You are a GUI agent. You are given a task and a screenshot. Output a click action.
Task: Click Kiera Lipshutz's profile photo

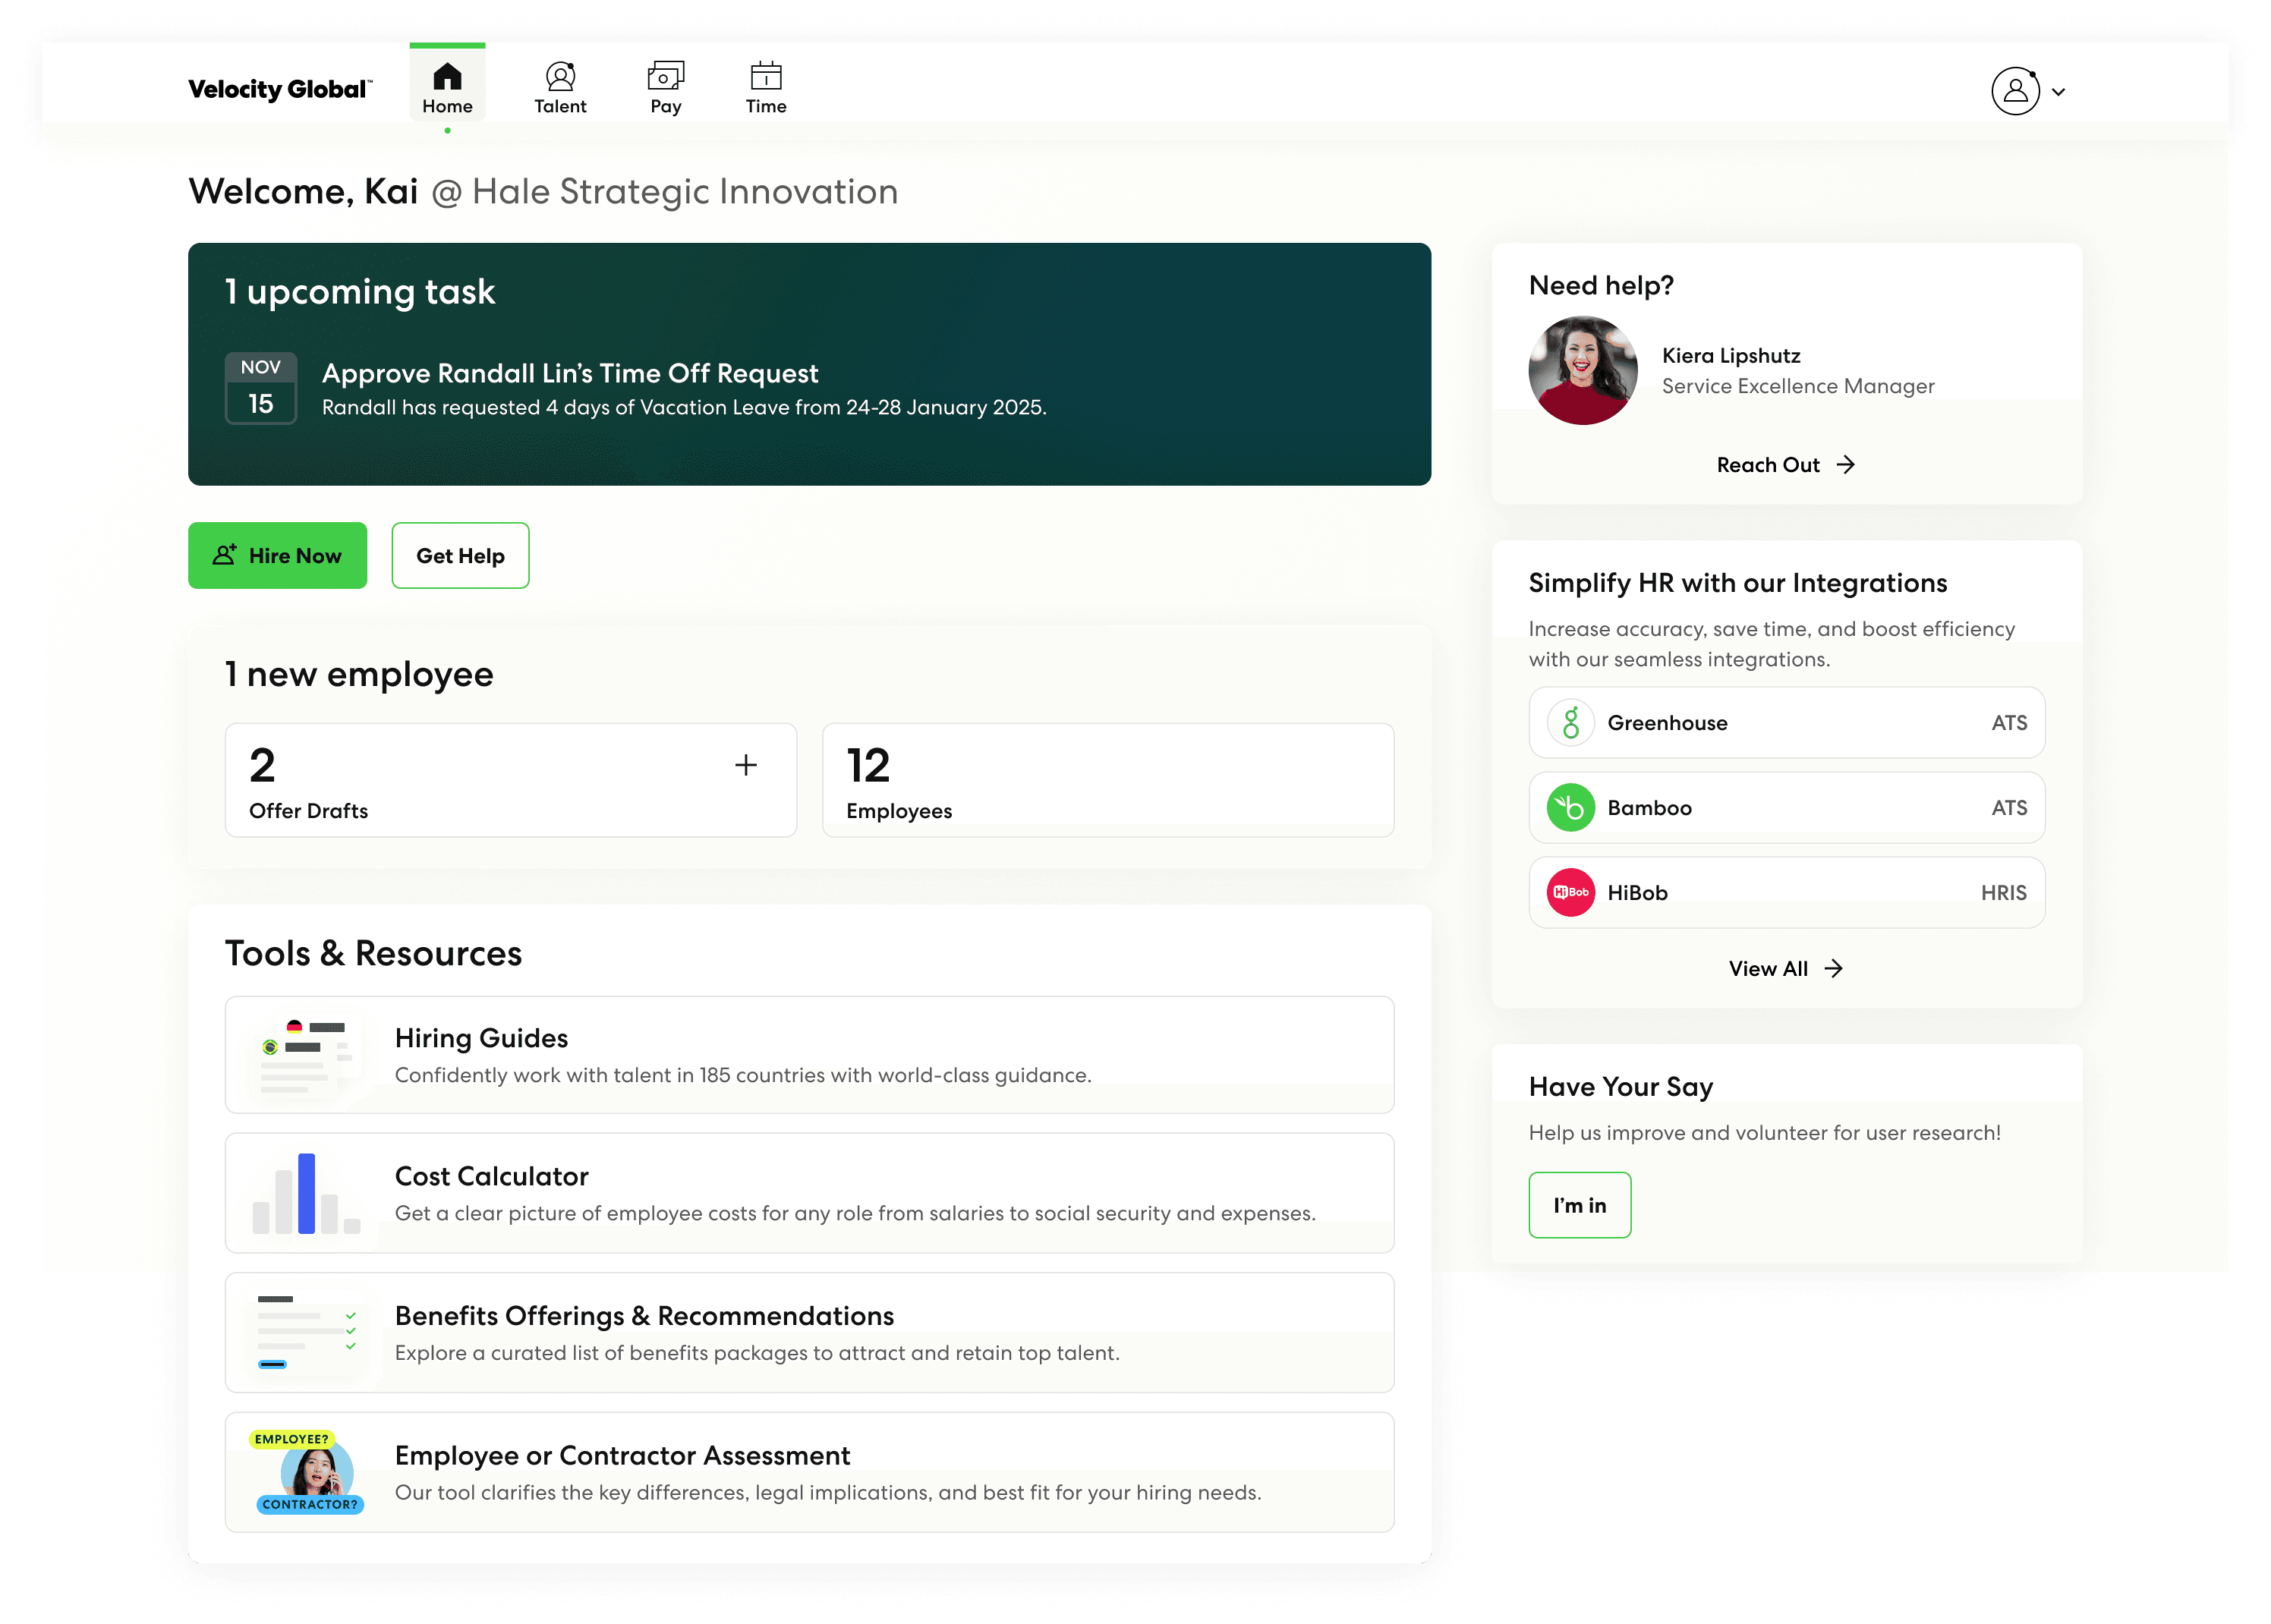point(1582,371)
